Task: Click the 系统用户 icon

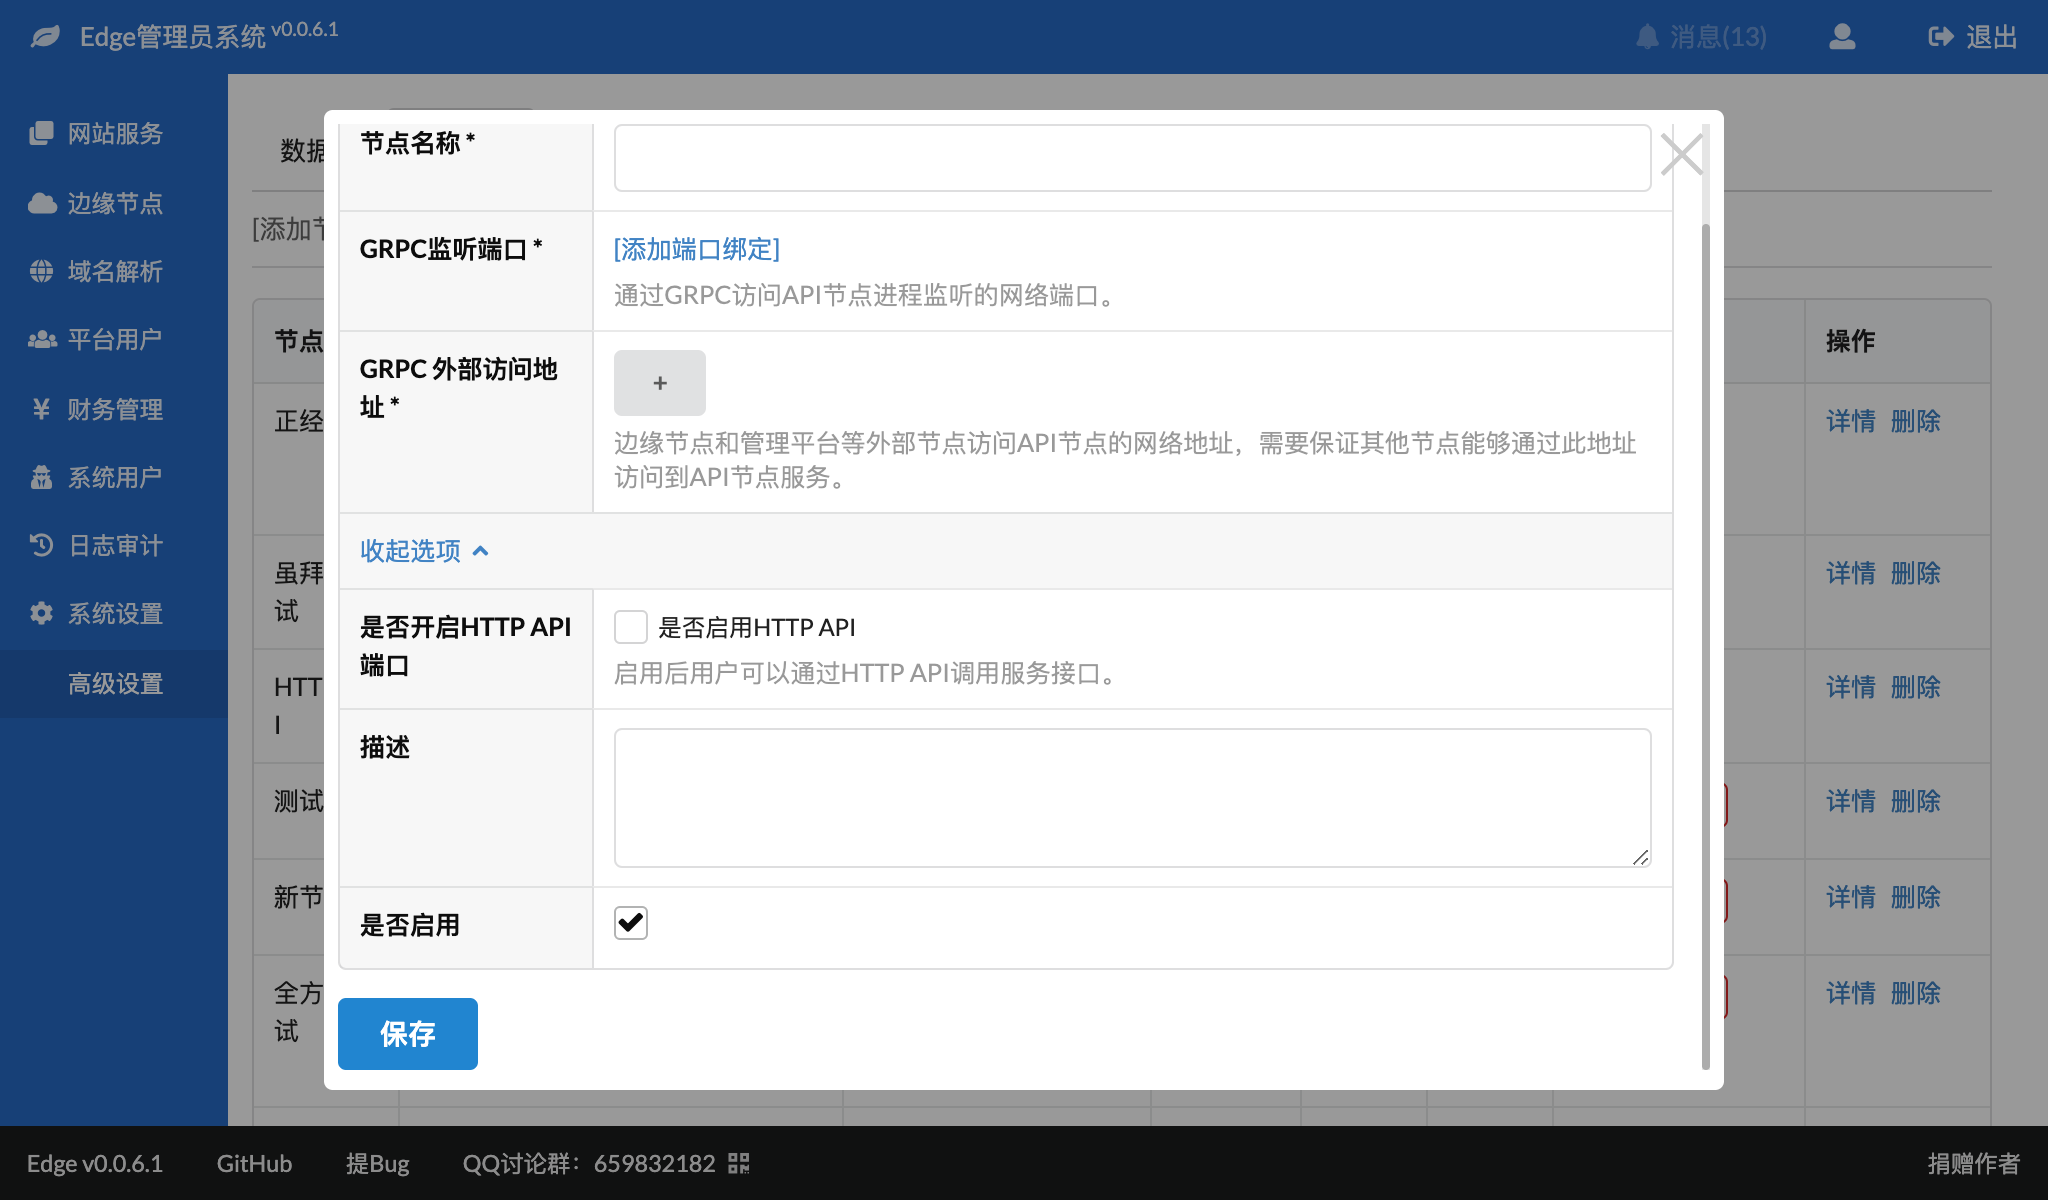Action: tap(41, 477)
